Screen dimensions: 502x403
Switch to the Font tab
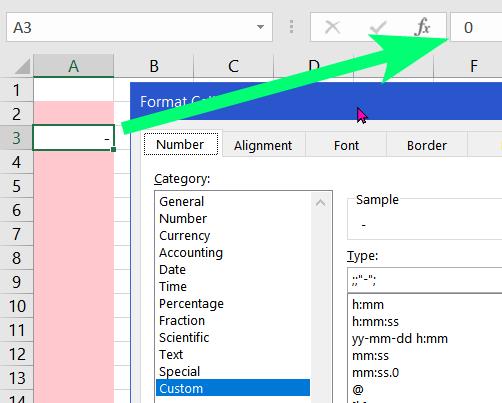(346, 146)
